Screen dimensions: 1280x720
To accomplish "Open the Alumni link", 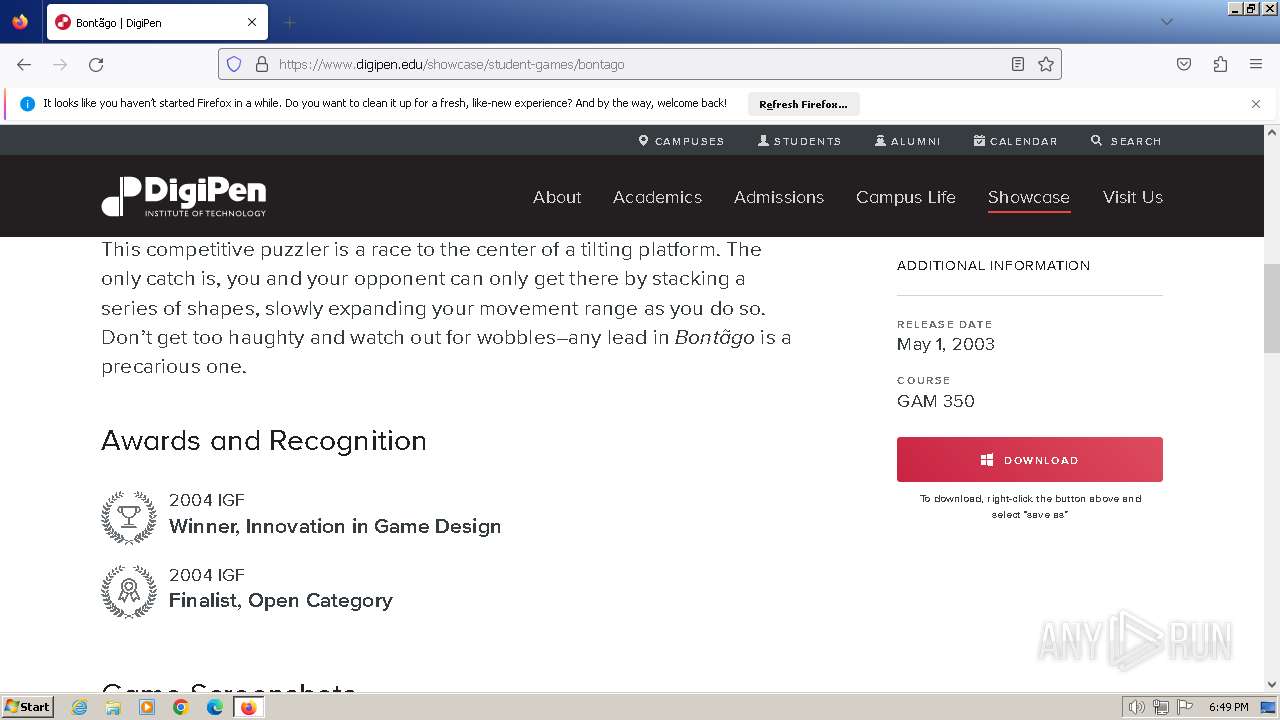I will click(x=908, y=141).
